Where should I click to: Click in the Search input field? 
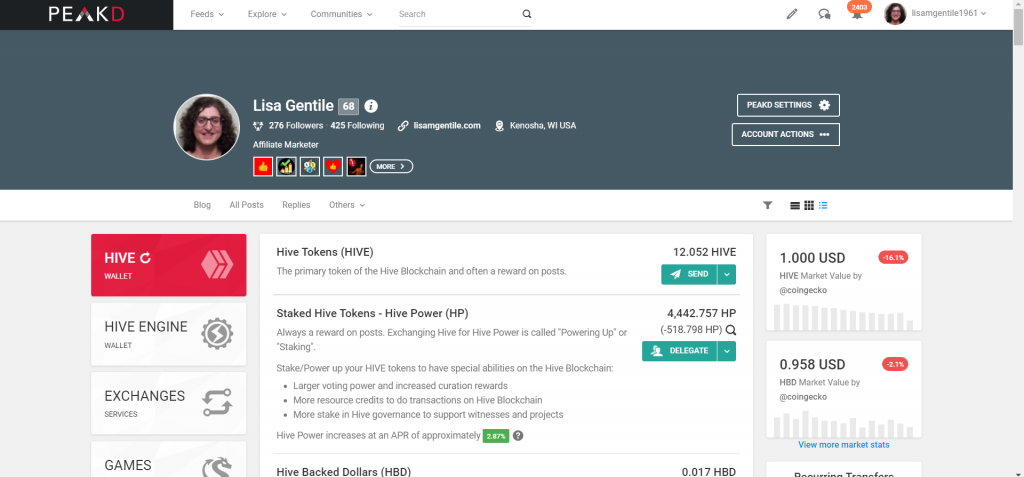tap(459, 14)
